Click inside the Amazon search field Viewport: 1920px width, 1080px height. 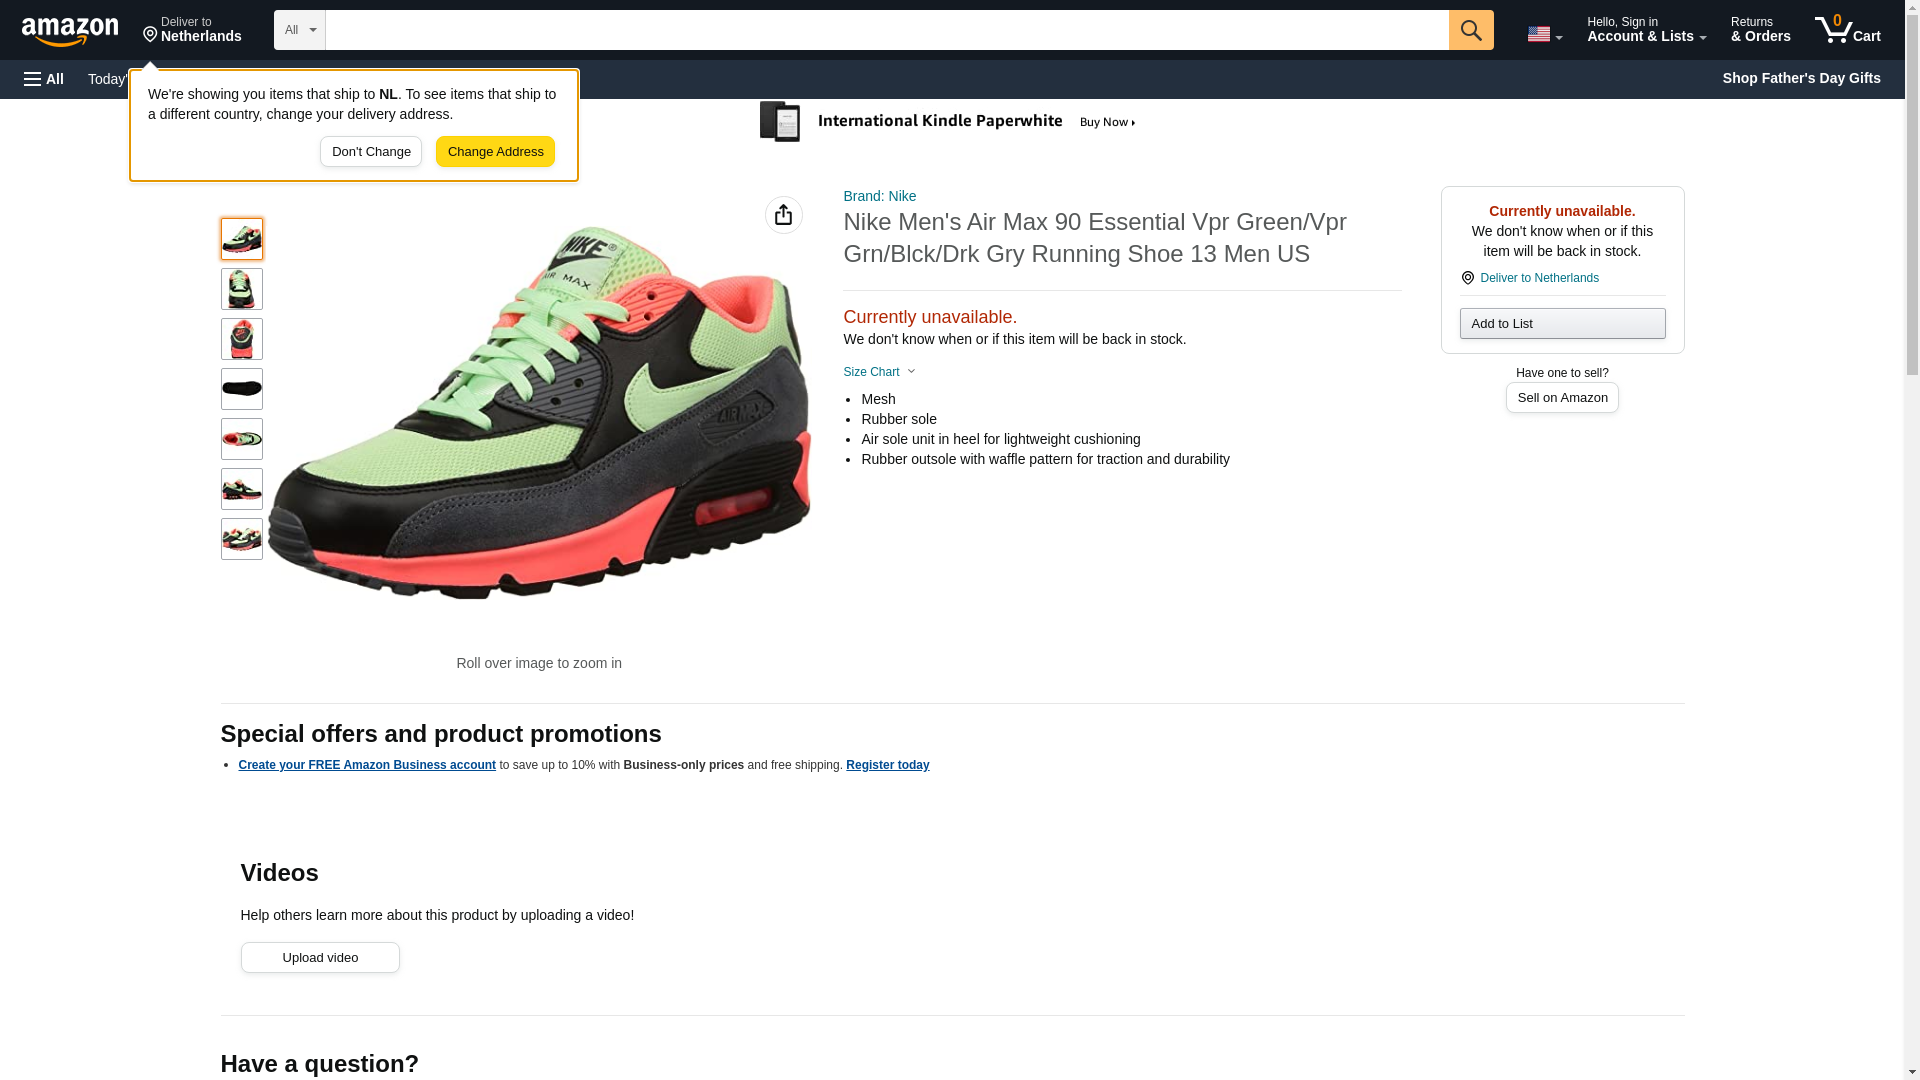tap(886, 30)
